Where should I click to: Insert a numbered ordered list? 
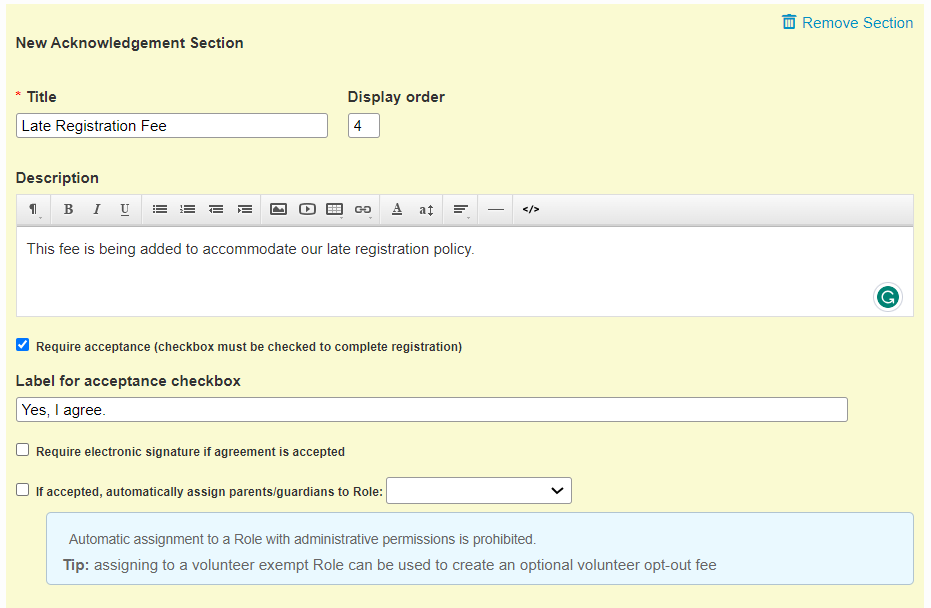click(187, 210)
